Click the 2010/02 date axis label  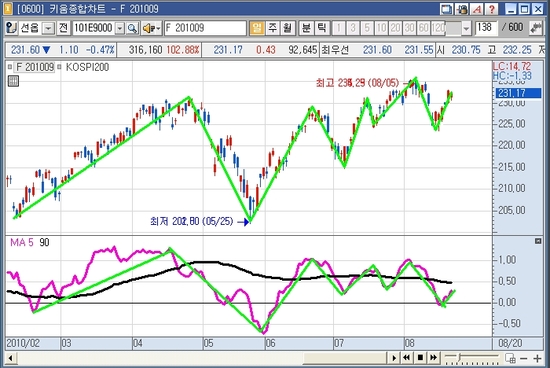click(23, 343)
